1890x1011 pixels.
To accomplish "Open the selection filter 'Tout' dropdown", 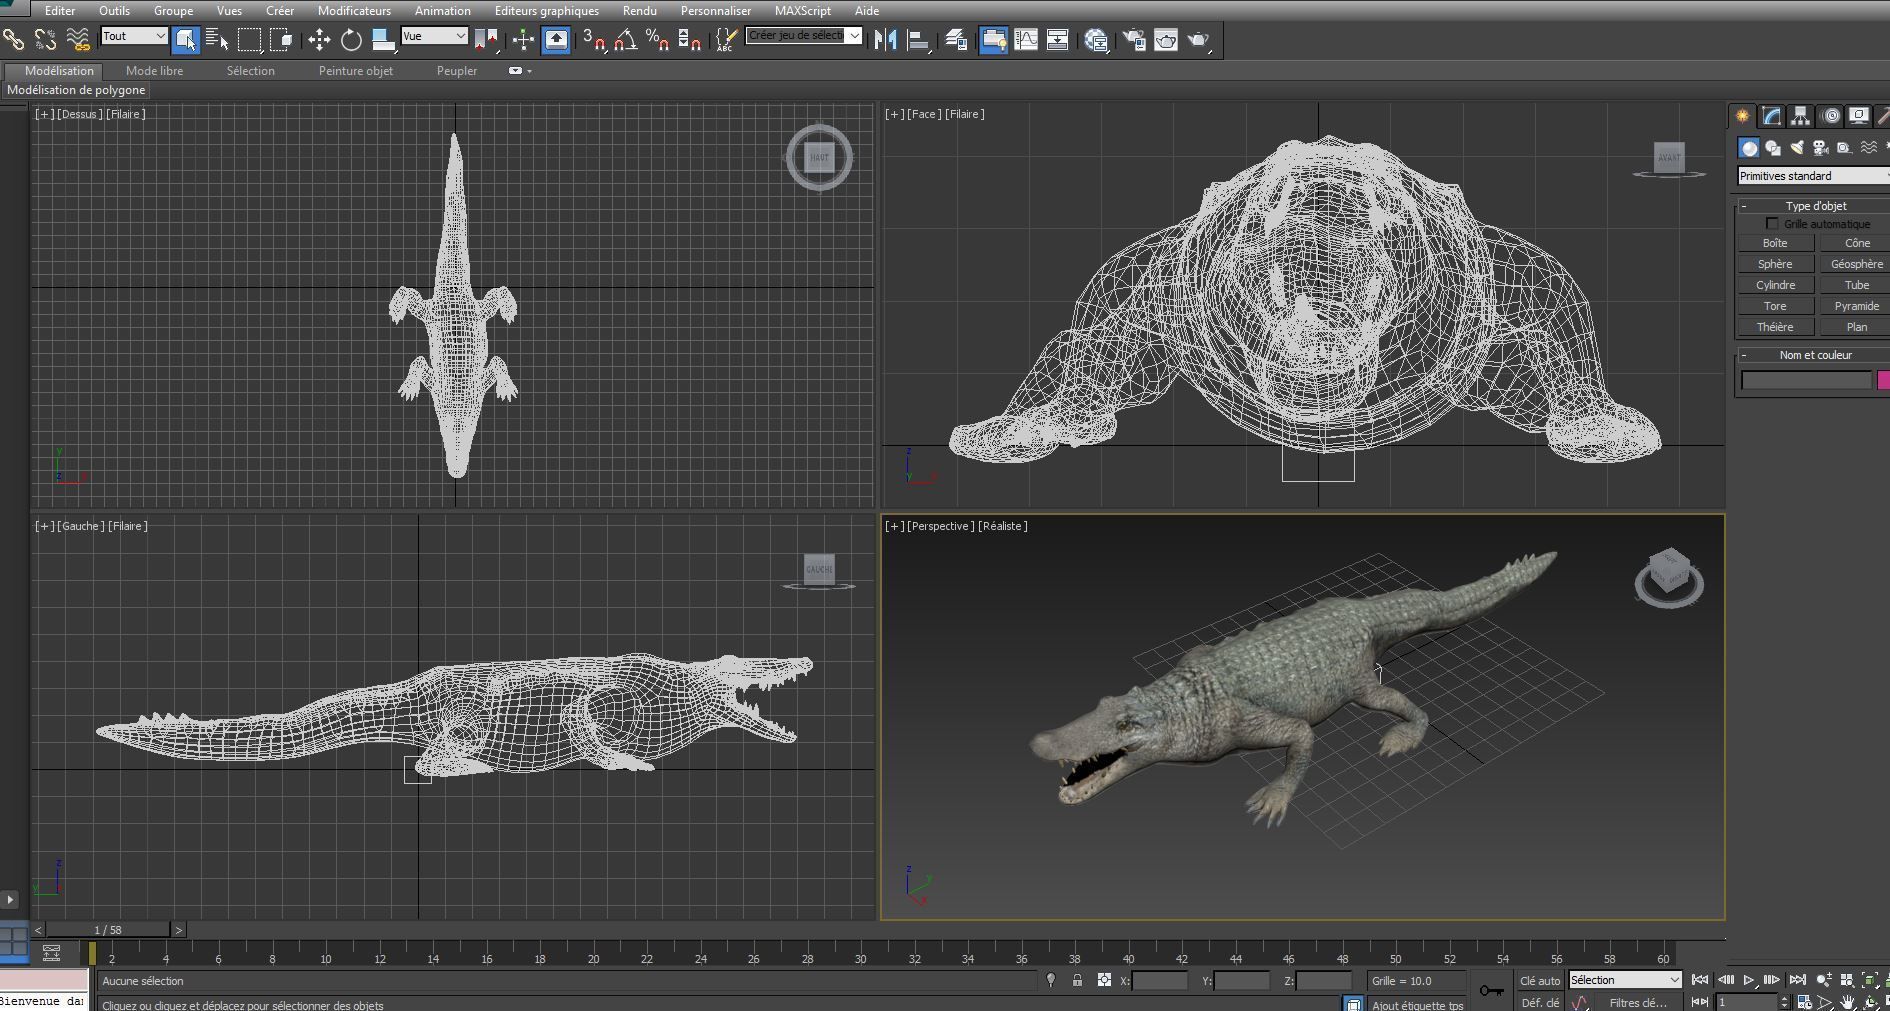I will pos(134,36).
